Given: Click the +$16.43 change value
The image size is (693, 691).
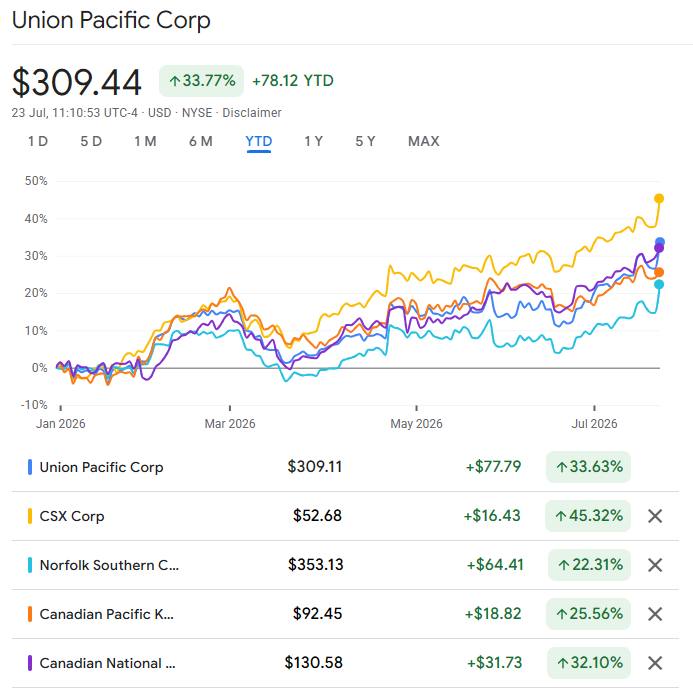Looking at the screenshot, I should click(492, 515).
